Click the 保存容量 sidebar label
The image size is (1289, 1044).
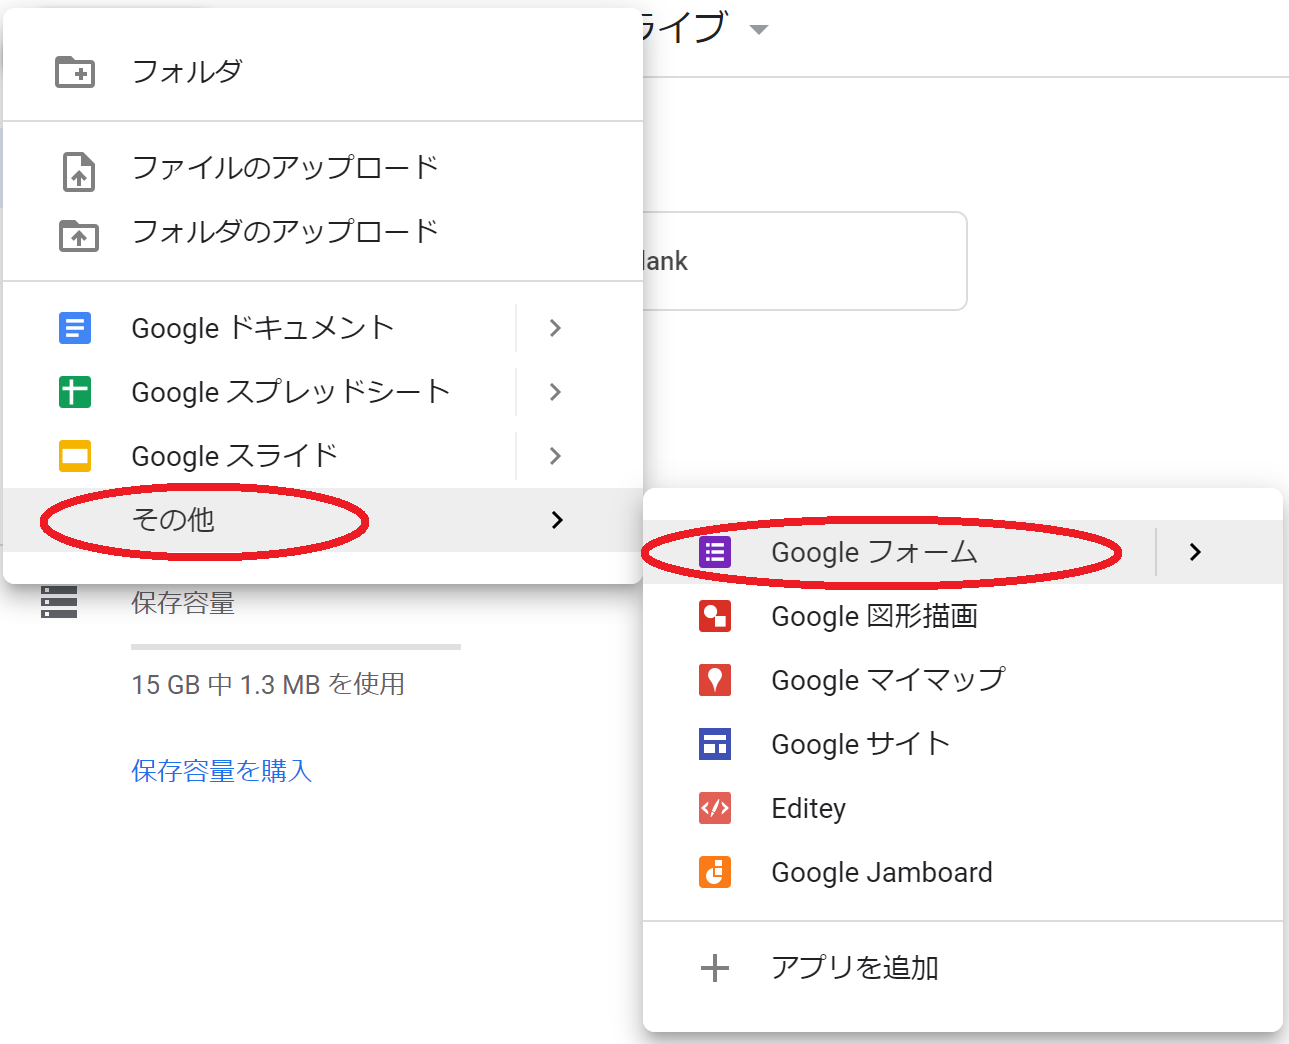(183, 603)
